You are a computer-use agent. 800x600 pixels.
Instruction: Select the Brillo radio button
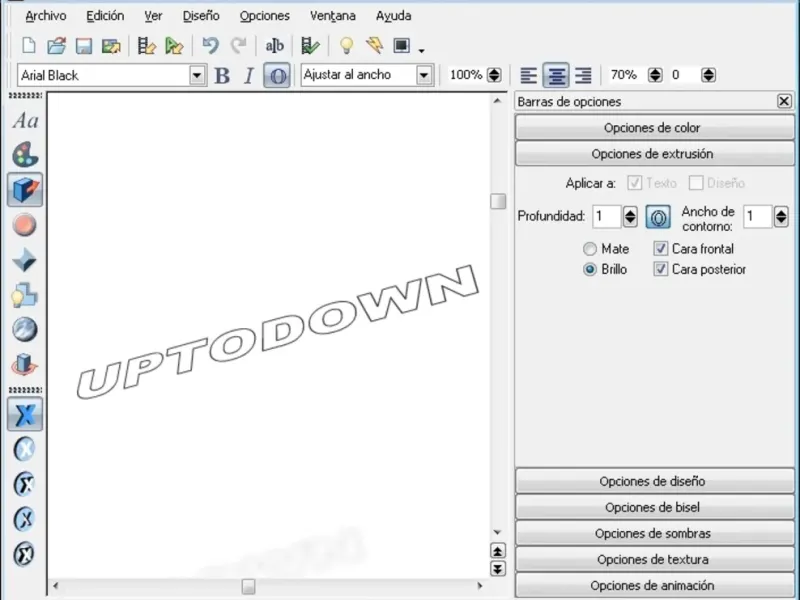pos(590,269)
